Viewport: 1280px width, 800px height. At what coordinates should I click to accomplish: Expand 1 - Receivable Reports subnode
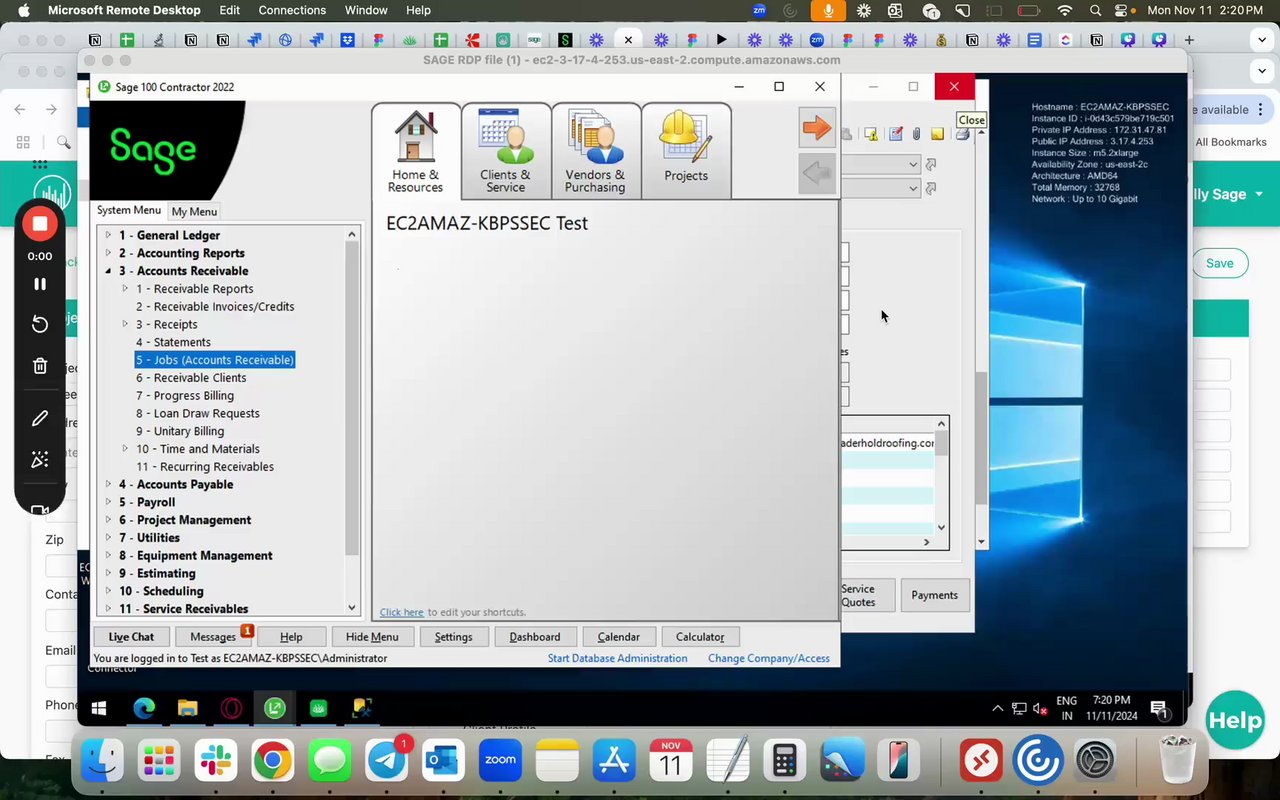point(125,289)
